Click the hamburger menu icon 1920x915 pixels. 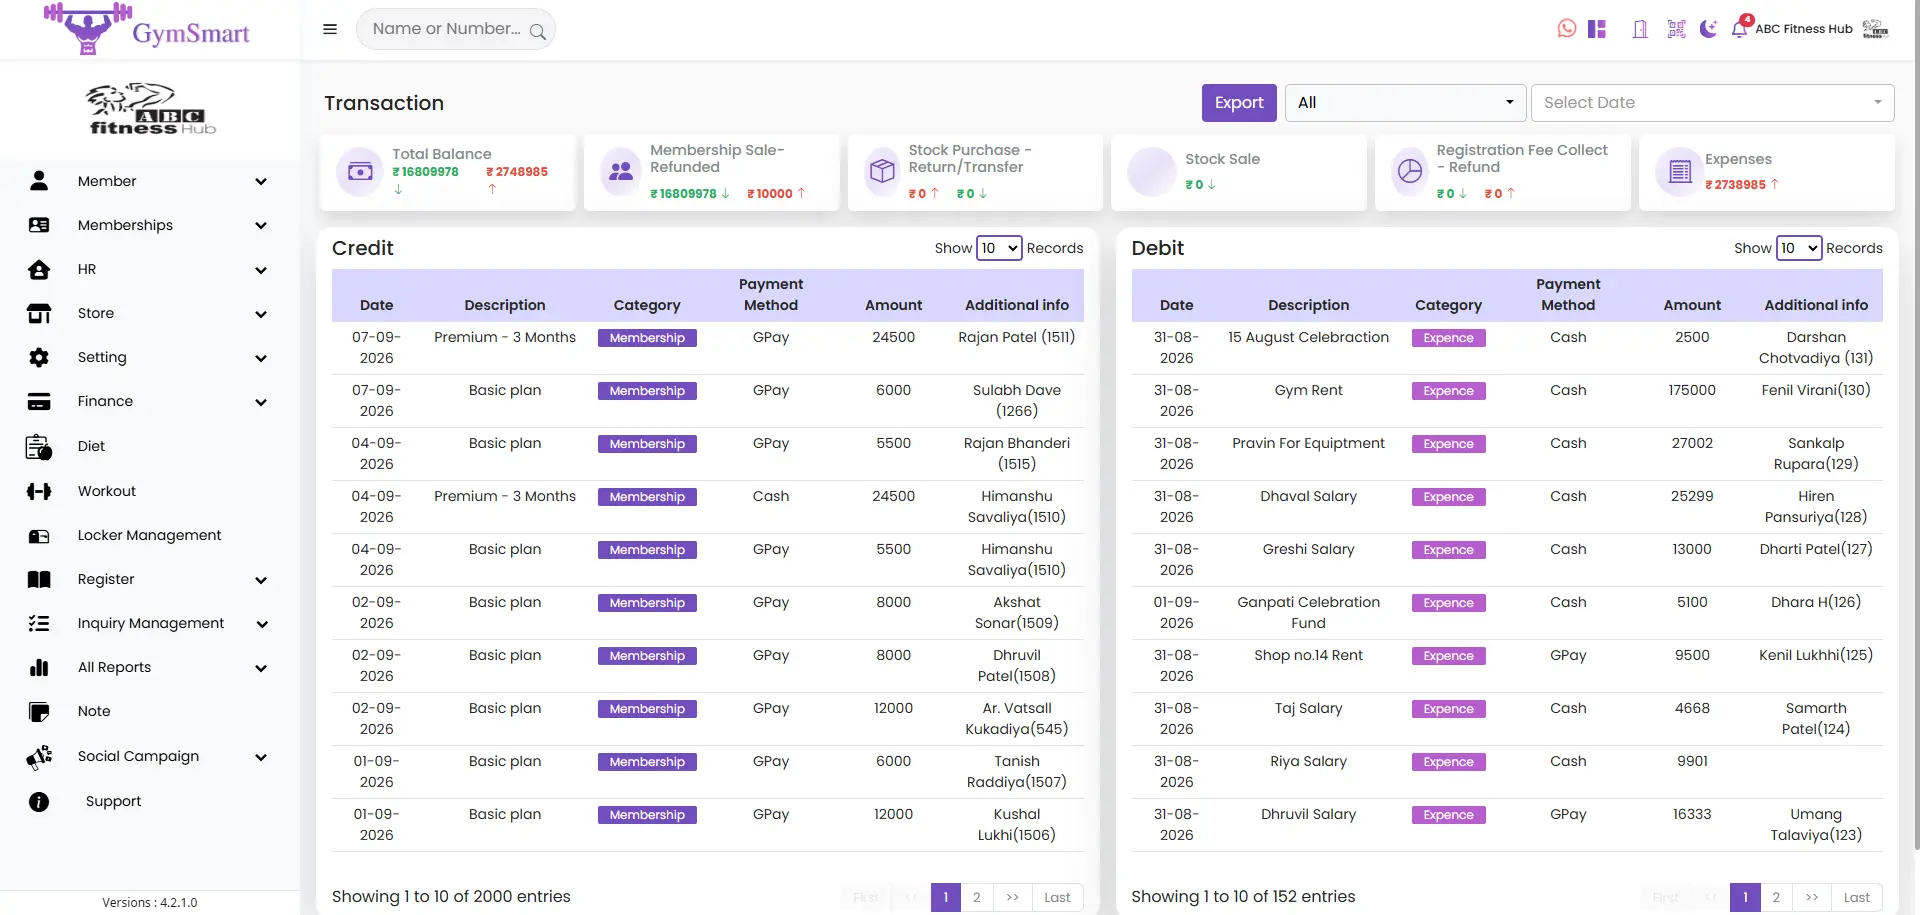pos(330,29)
